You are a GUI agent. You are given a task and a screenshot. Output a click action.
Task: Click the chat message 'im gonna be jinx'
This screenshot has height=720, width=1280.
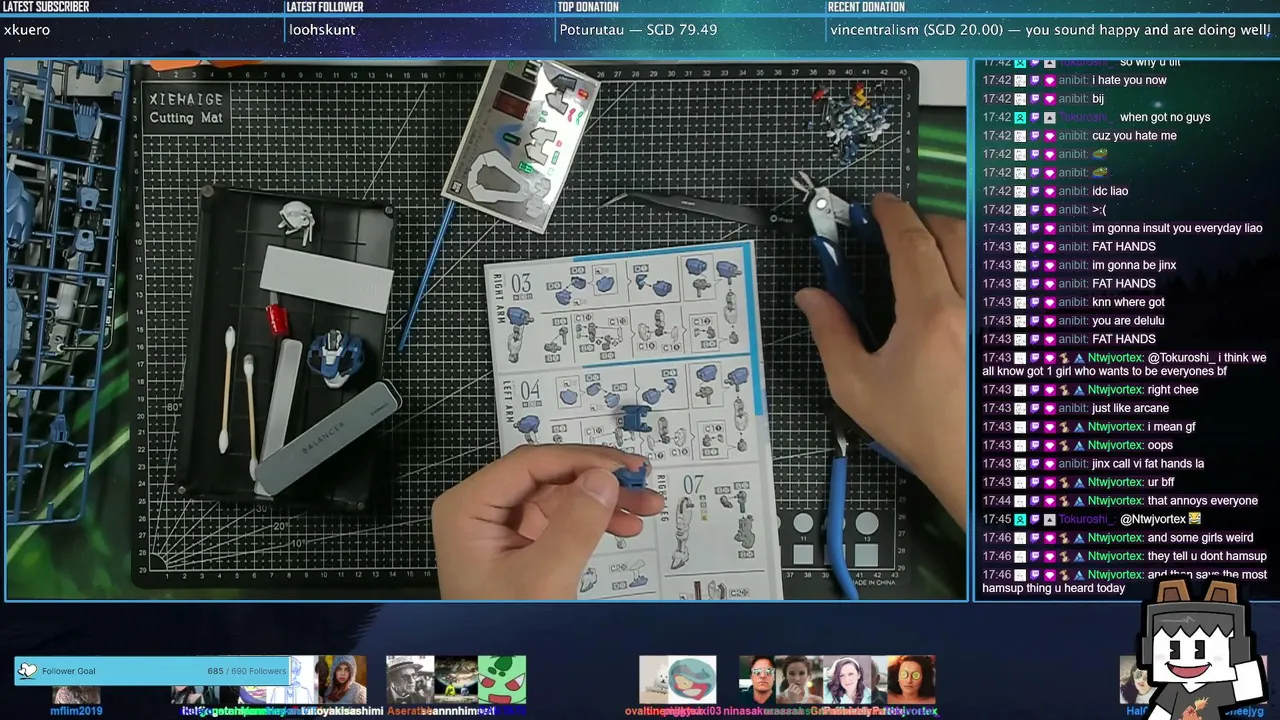point(1134,265)
